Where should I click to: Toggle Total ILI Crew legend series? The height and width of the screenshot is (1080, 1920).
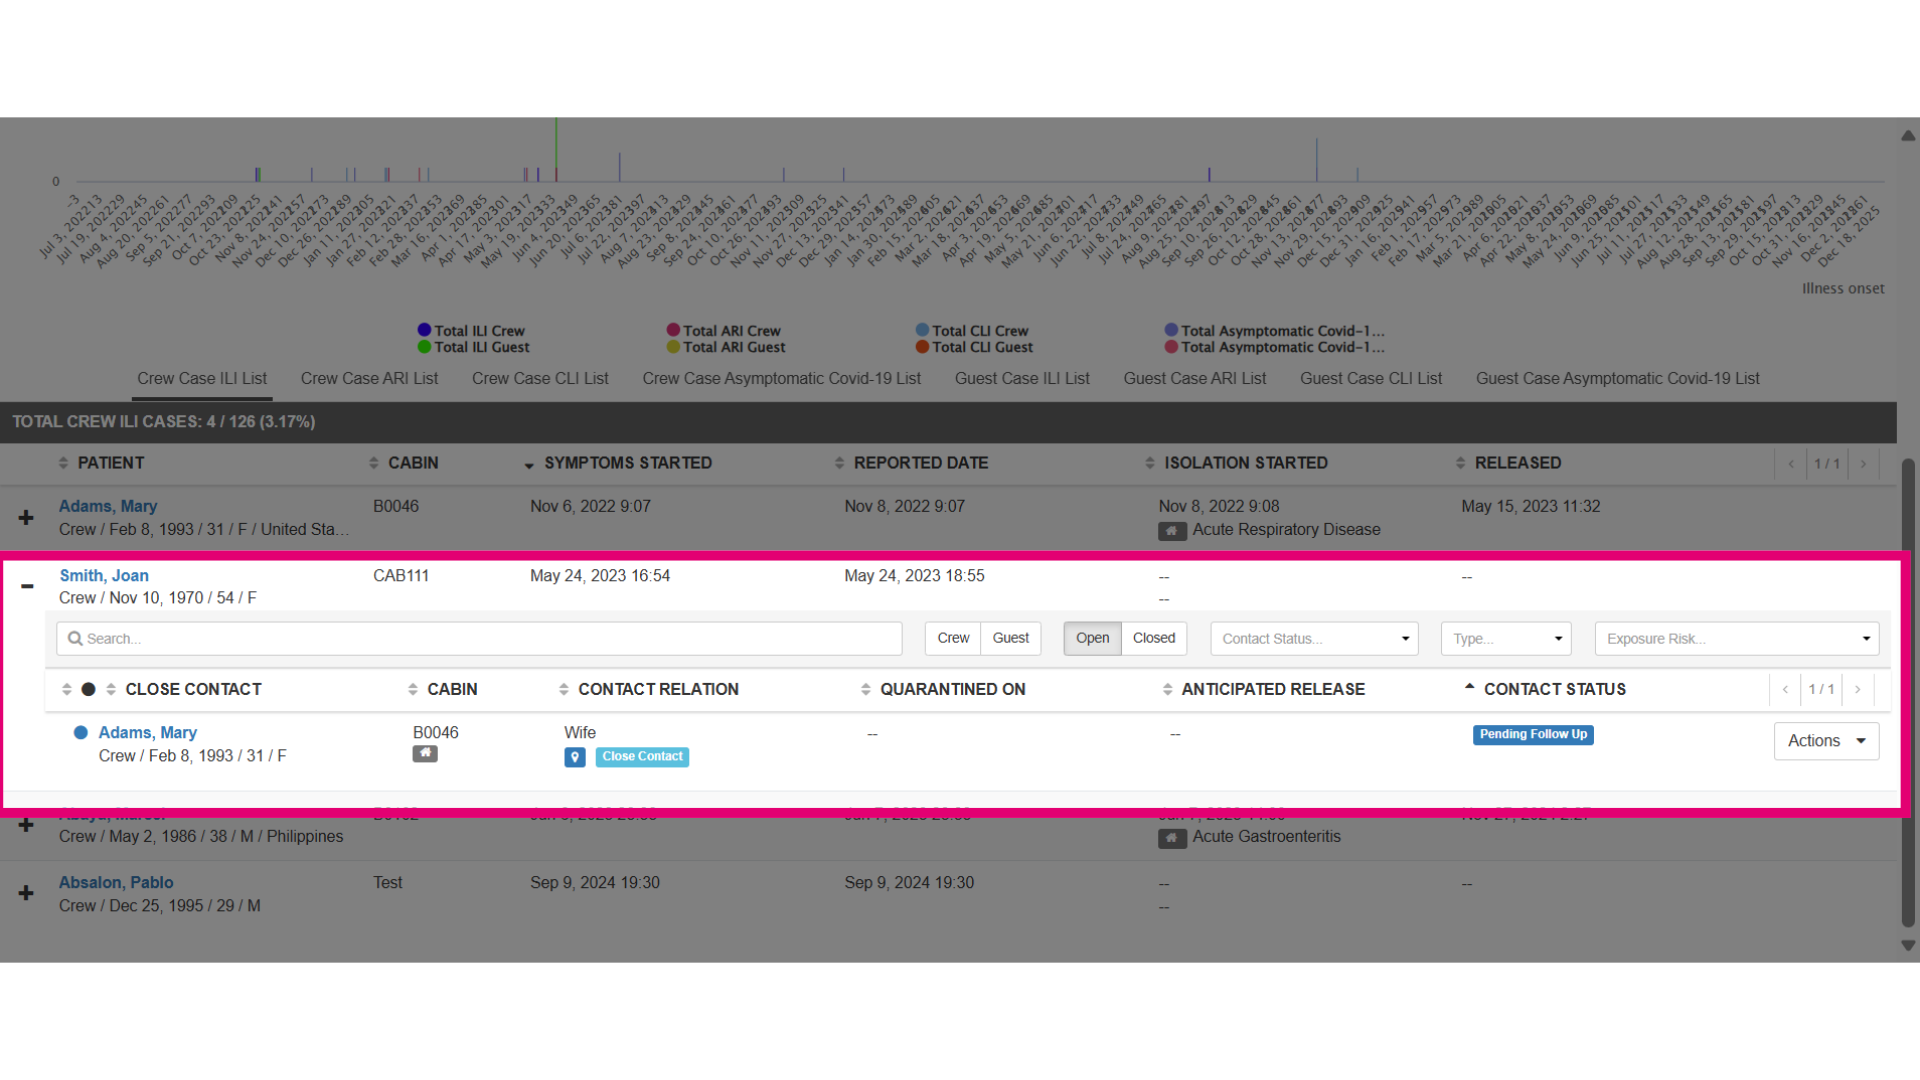coord(471,331)
